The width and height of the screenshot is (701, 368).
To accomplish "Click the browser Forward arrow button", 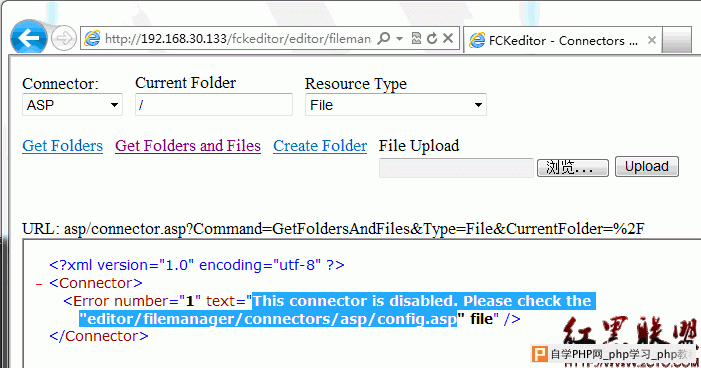I will click(63, 39).
